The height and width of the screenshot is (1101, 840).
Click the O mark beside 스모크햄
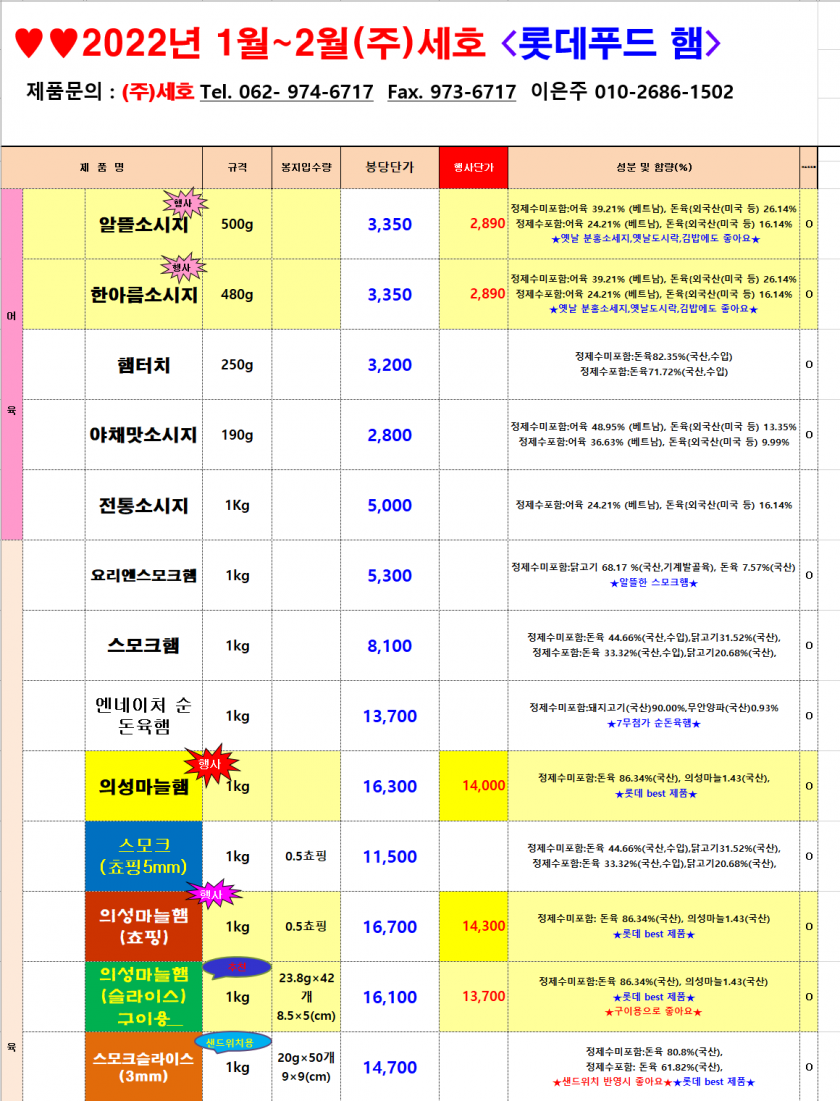click(807, 646)
